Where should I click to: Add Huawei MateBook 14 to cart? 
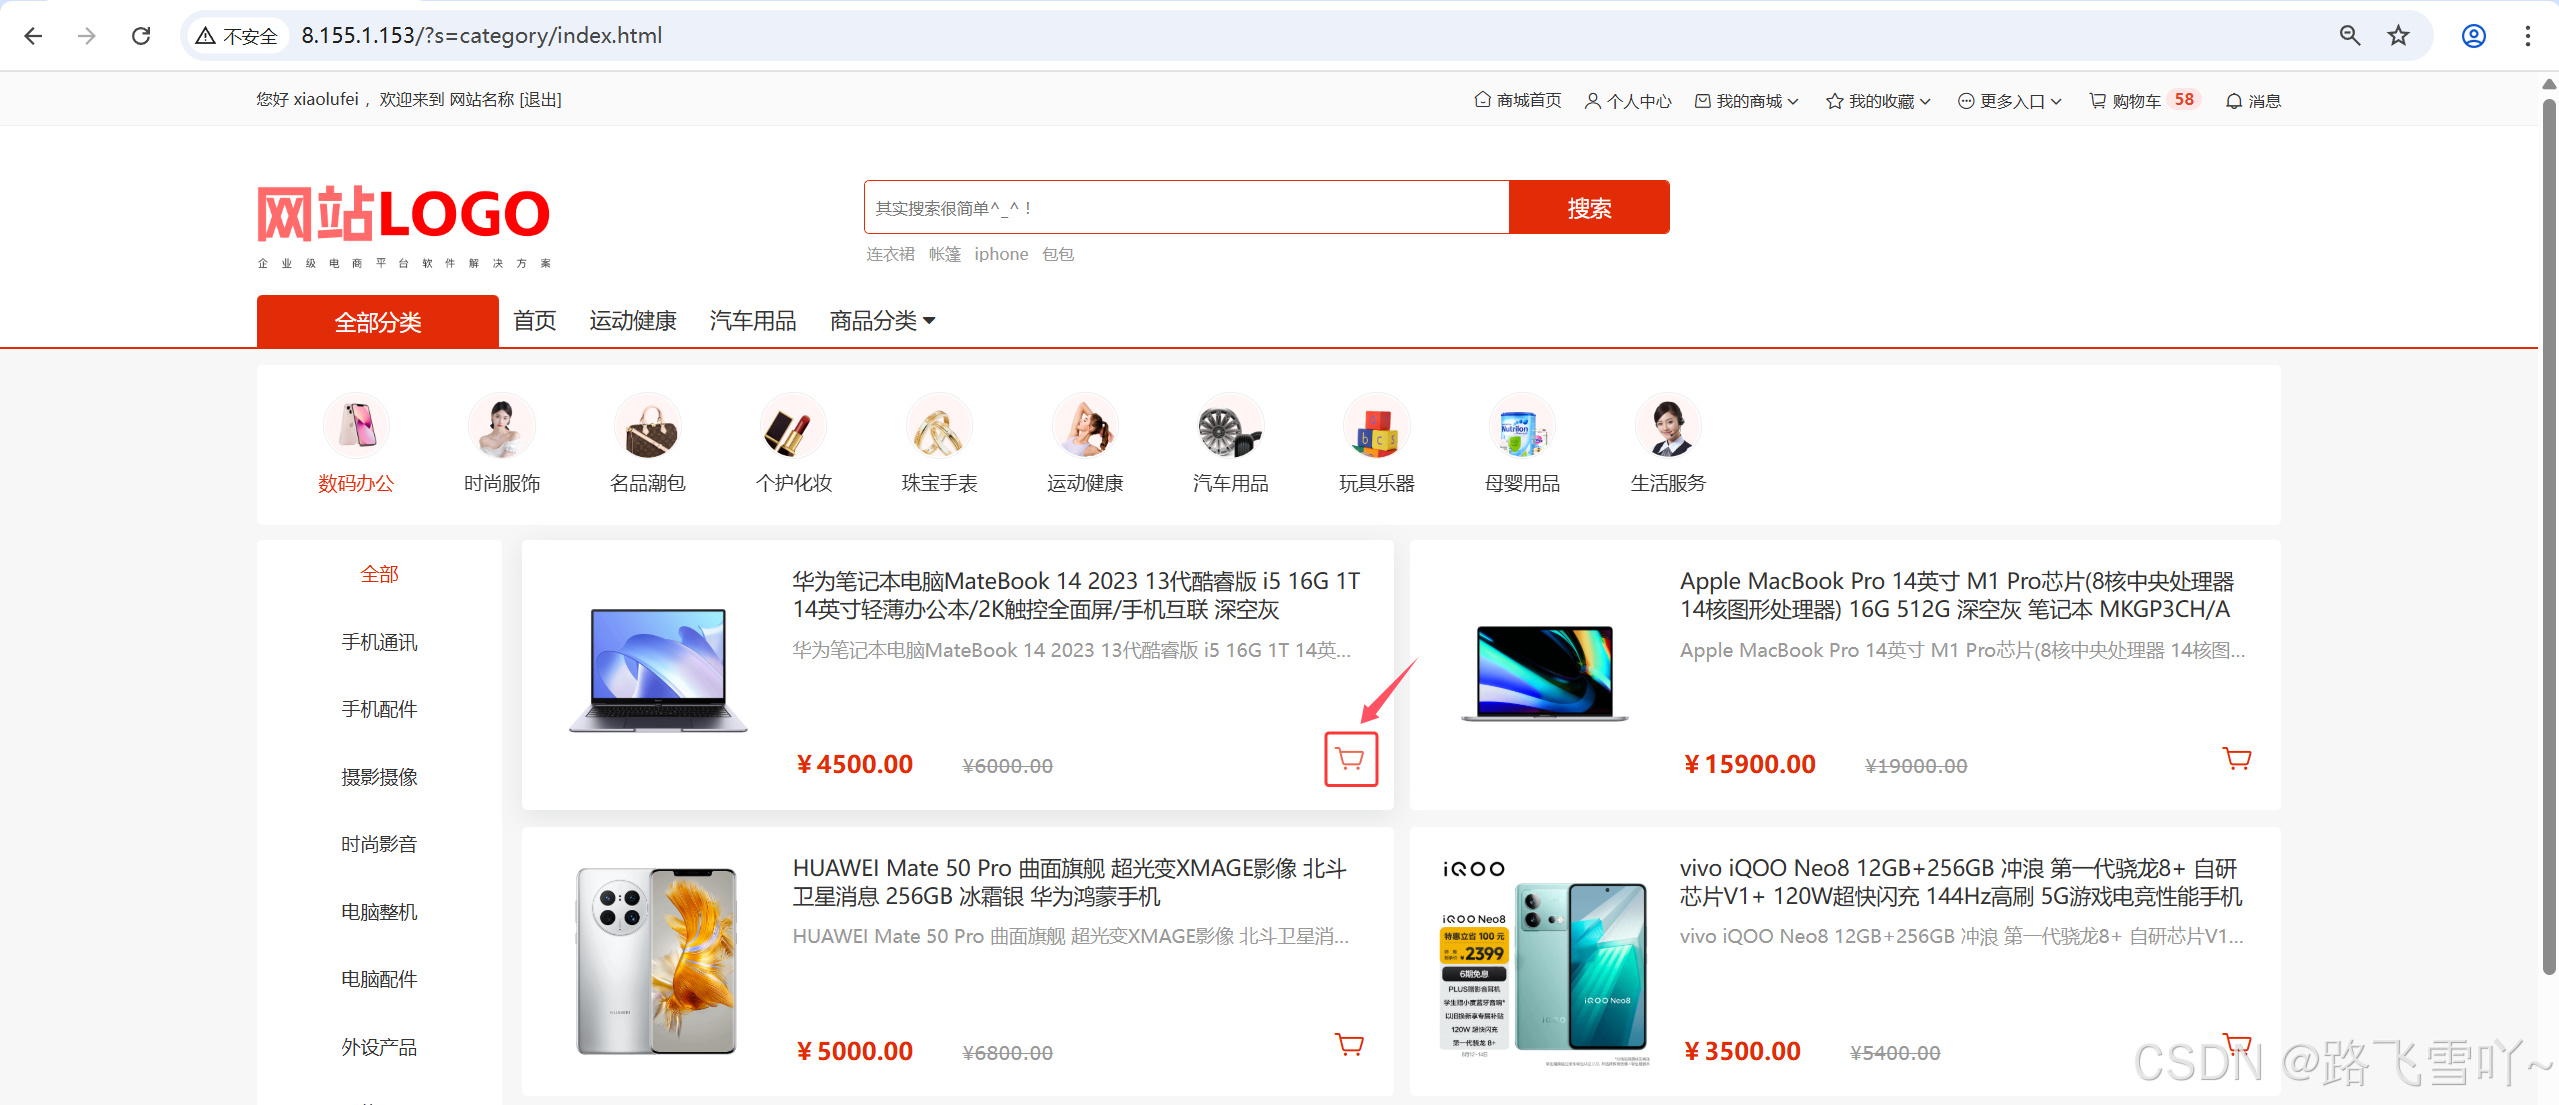click(1350, 759)
